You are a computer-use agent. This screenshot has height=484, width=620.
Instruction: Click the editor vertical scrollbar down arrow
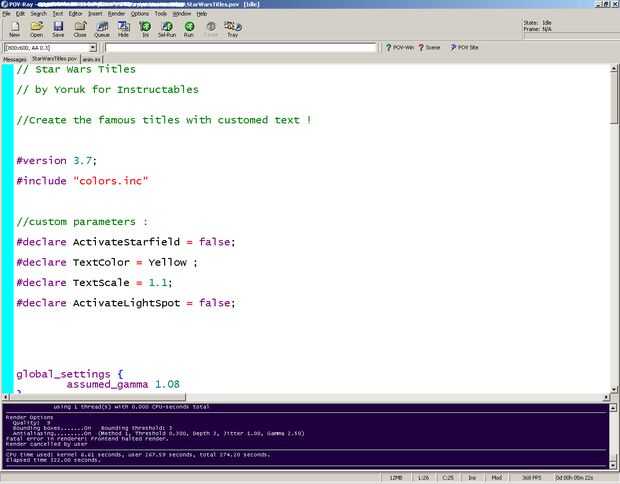tap(614, 389)
